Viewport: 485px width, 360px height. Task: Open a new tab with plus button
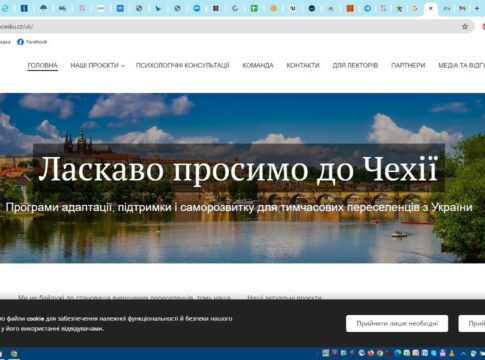477,9
